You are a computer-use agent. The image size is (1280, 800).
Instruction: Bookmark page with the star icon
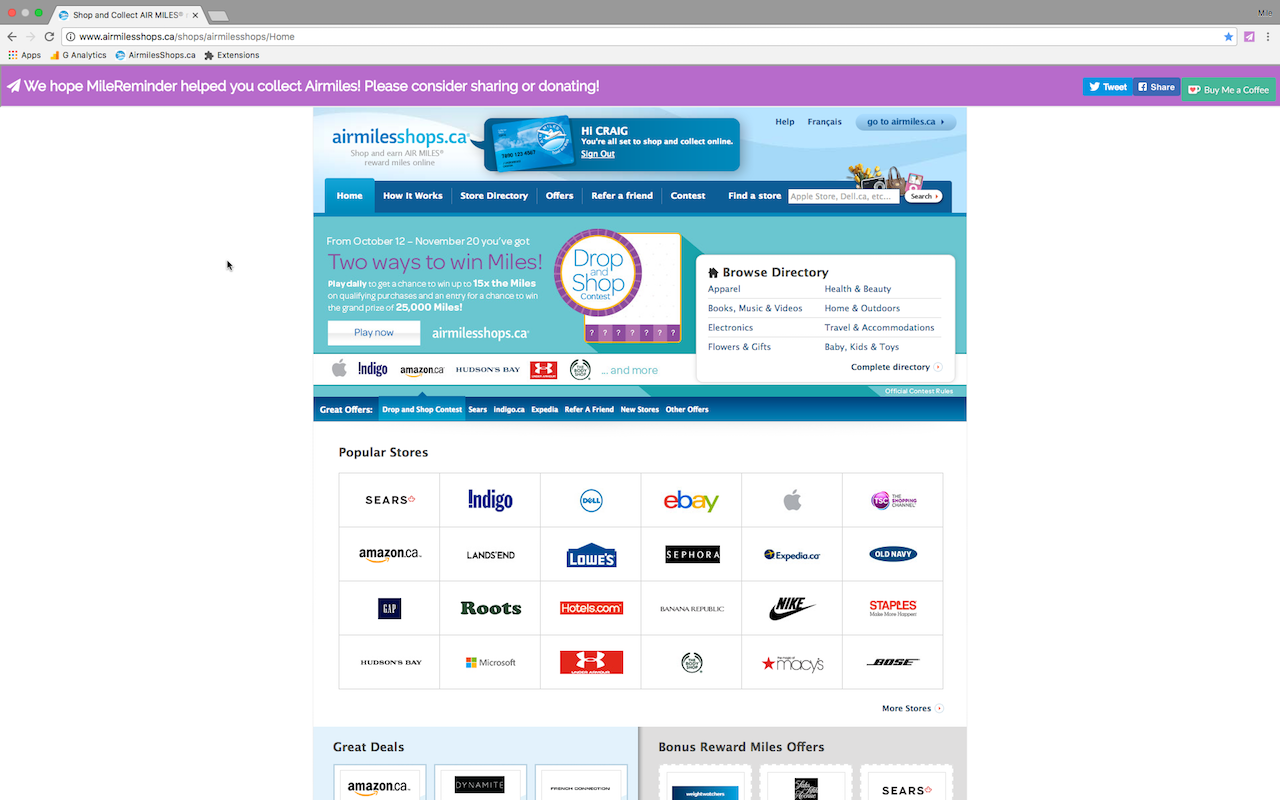pyautogui.click(x=1229, y=37)
